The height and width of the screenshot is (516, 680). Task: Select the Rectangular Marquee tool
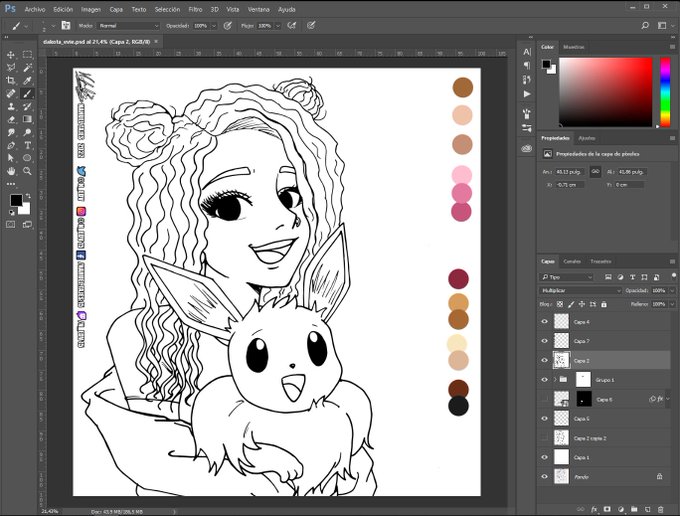(27, 55)
